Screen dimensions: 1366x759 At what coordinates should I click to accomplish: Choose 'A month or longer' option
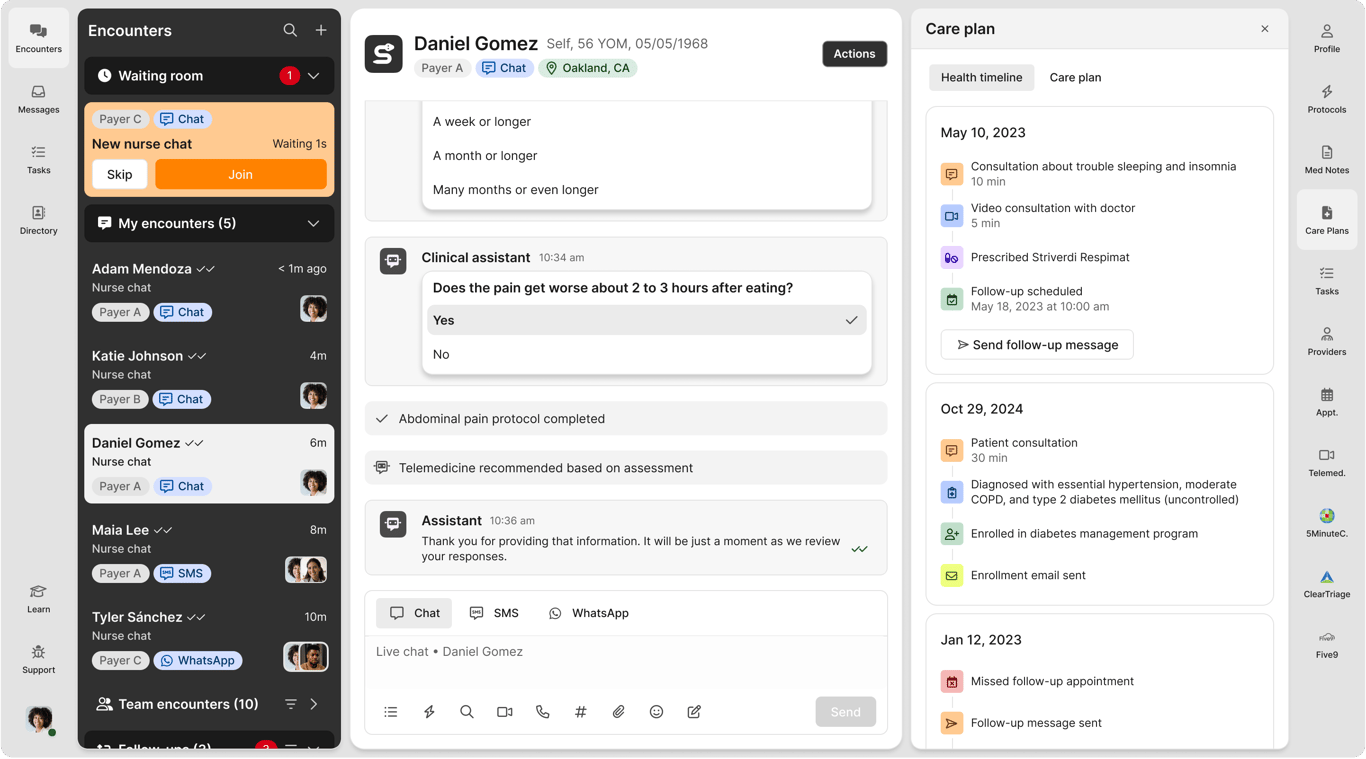click(x=646, y=155)
